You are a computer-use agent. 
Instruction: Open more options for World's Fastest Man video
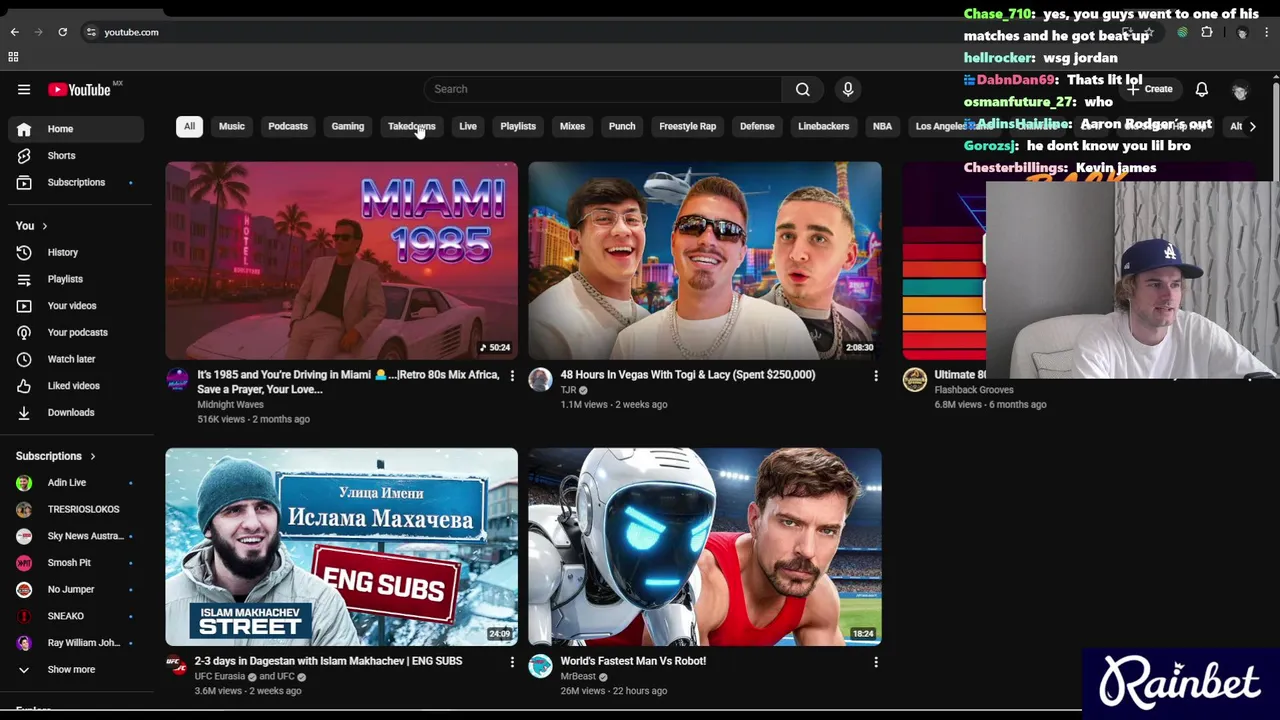pos(876,662)
